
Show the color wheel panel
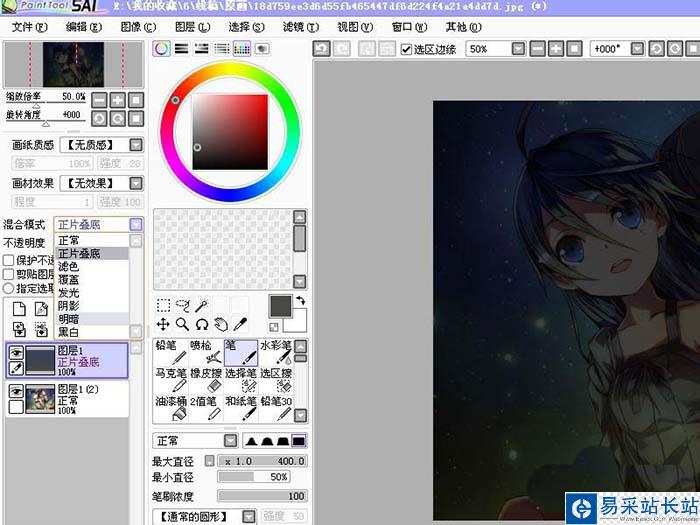161,48
